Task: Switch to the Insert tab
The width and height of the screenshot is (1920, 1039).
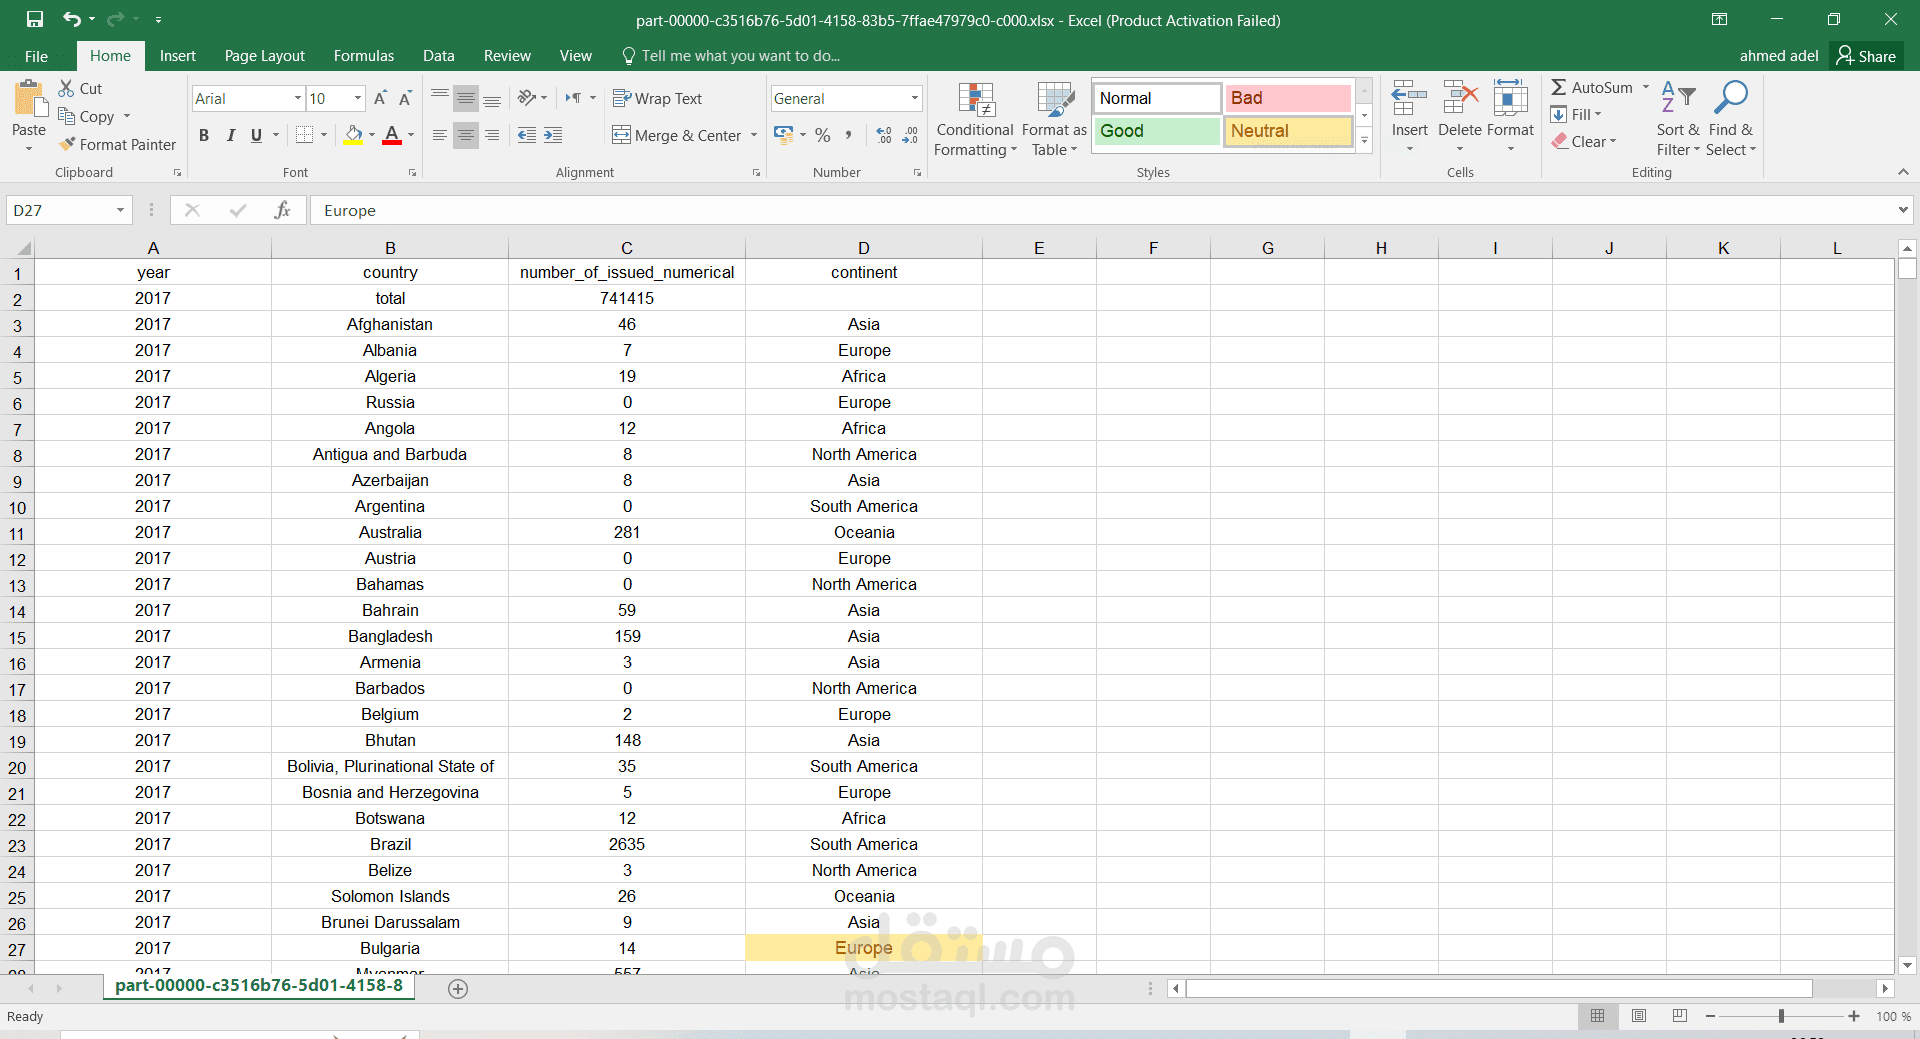Action: pos(177,56)
